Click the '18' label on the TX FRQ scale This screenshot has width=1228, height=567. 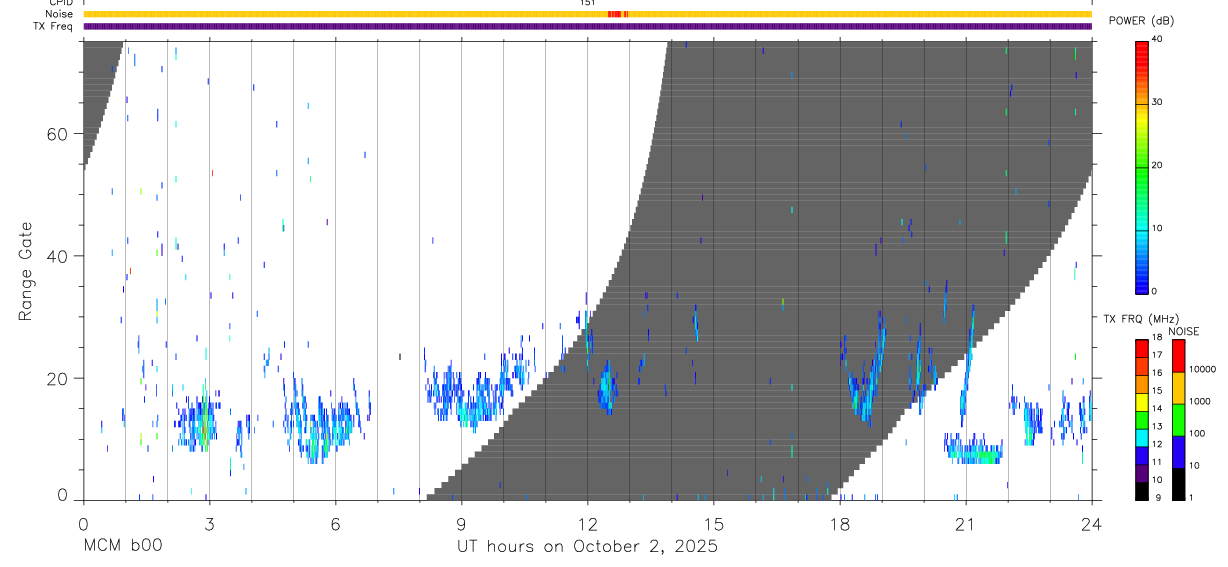click(1157, 338)
